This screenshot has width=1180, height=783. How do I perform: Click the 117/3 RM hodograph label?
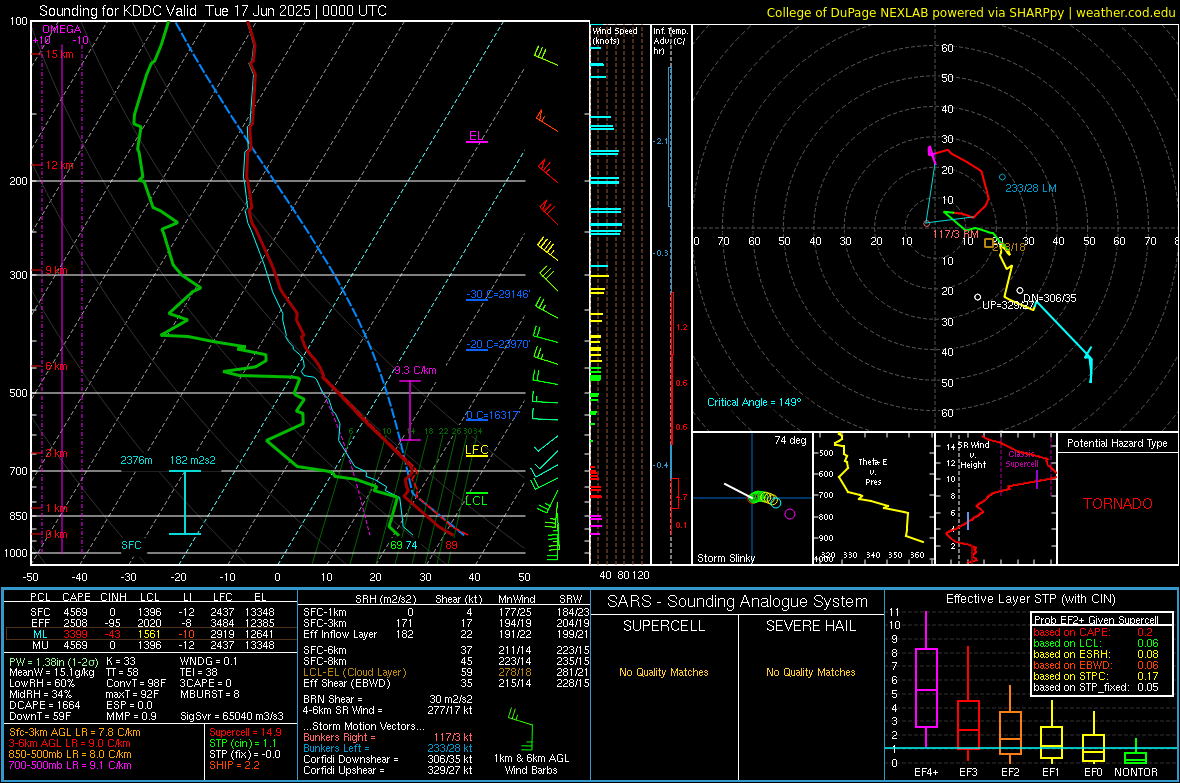point(956,234)
